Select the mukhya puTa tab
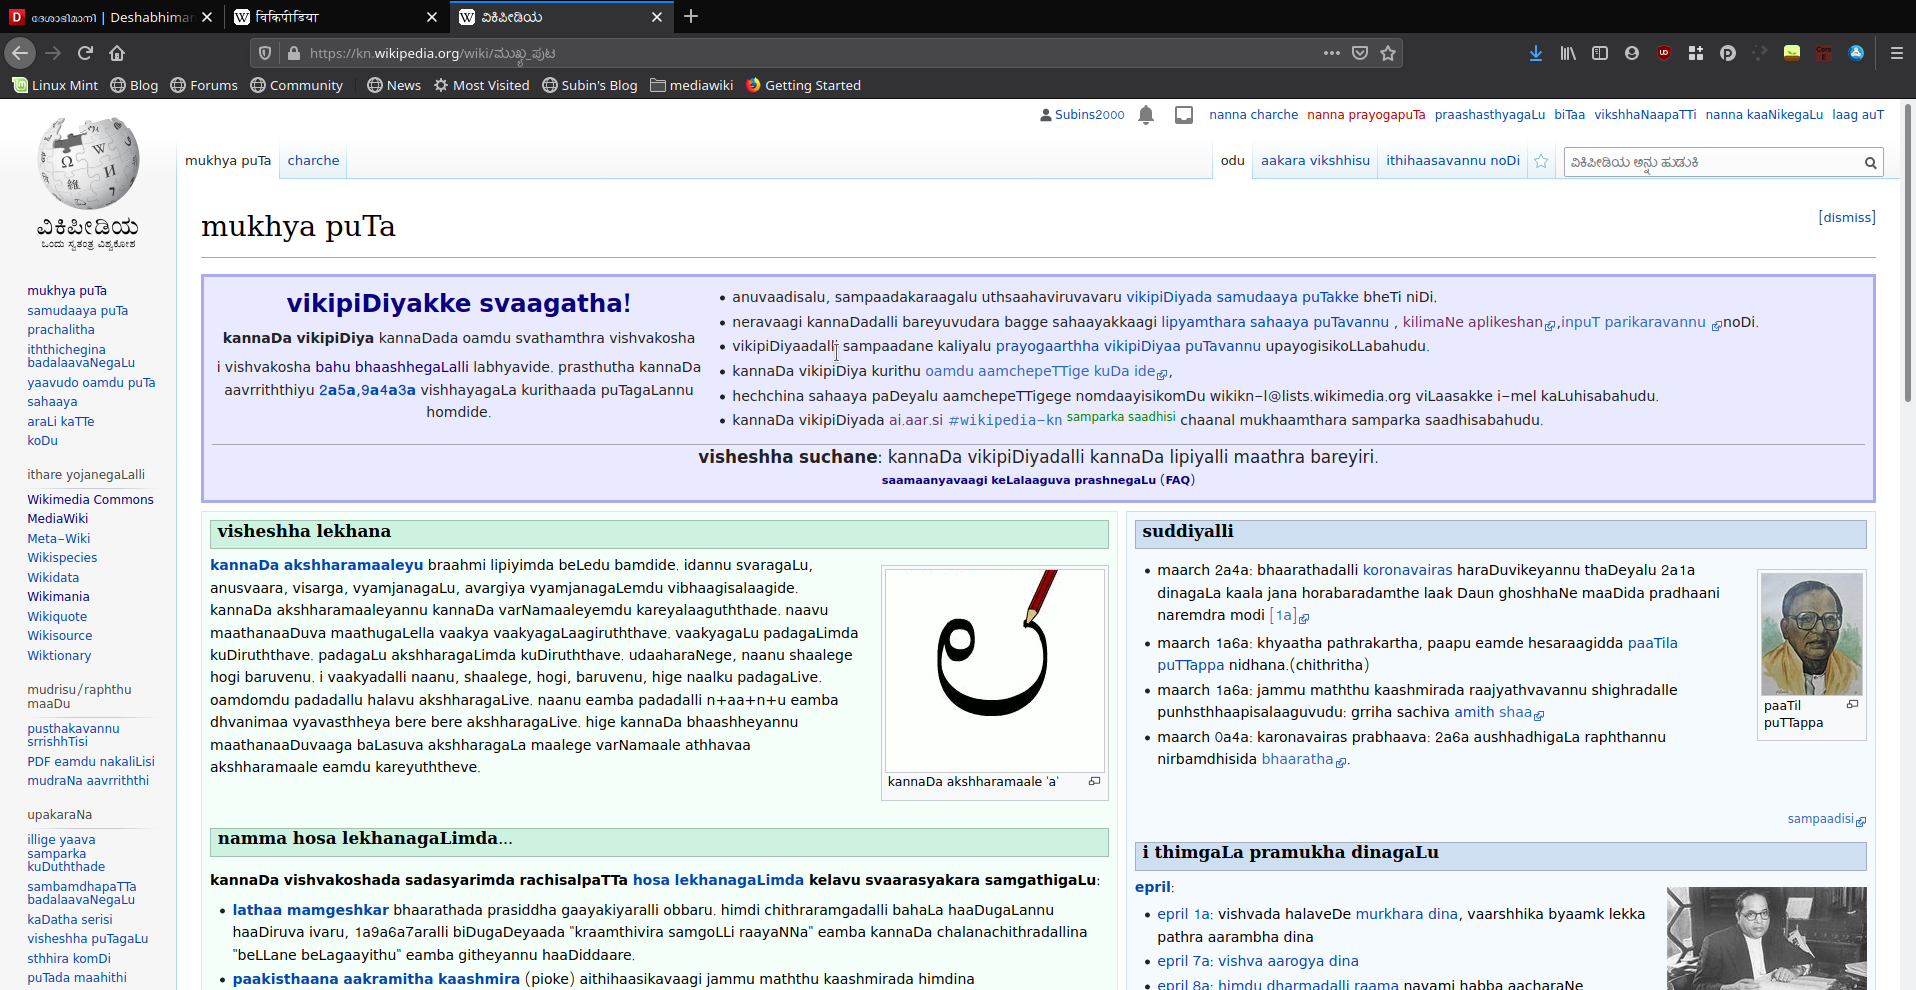The width and height of the screenshot is (1916, 990). coord(228,160)
